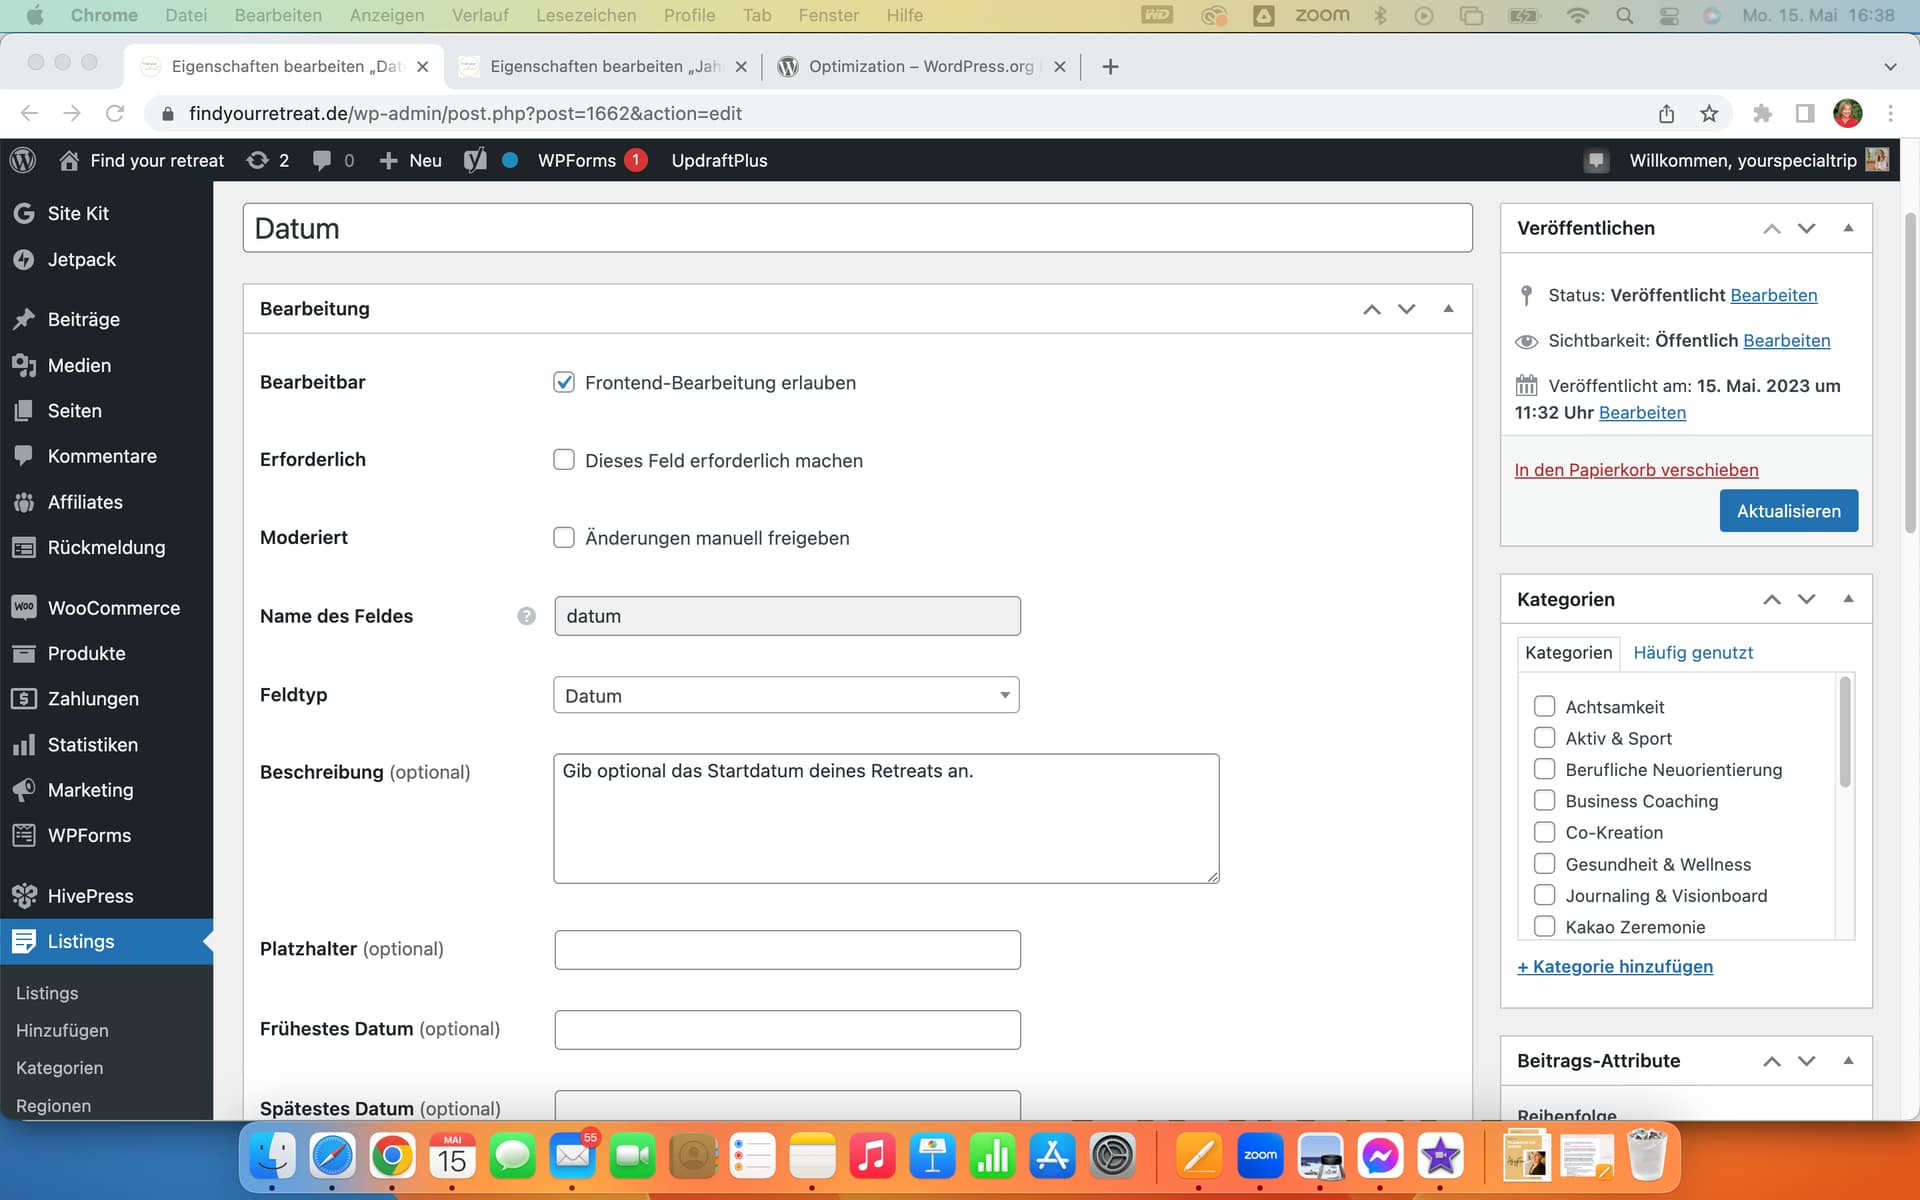Click the Aktualisieren button
The image size is (1920, 1200).
click(x=1789, y=511)
